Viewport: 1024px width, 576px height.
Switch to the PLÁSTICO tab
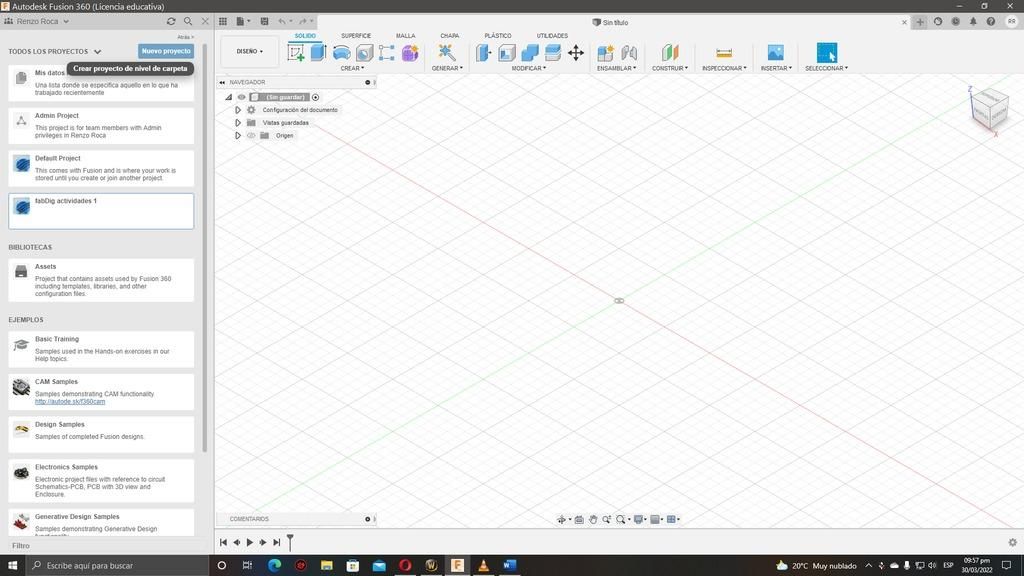pyautogui.click(x=498, y=36)
